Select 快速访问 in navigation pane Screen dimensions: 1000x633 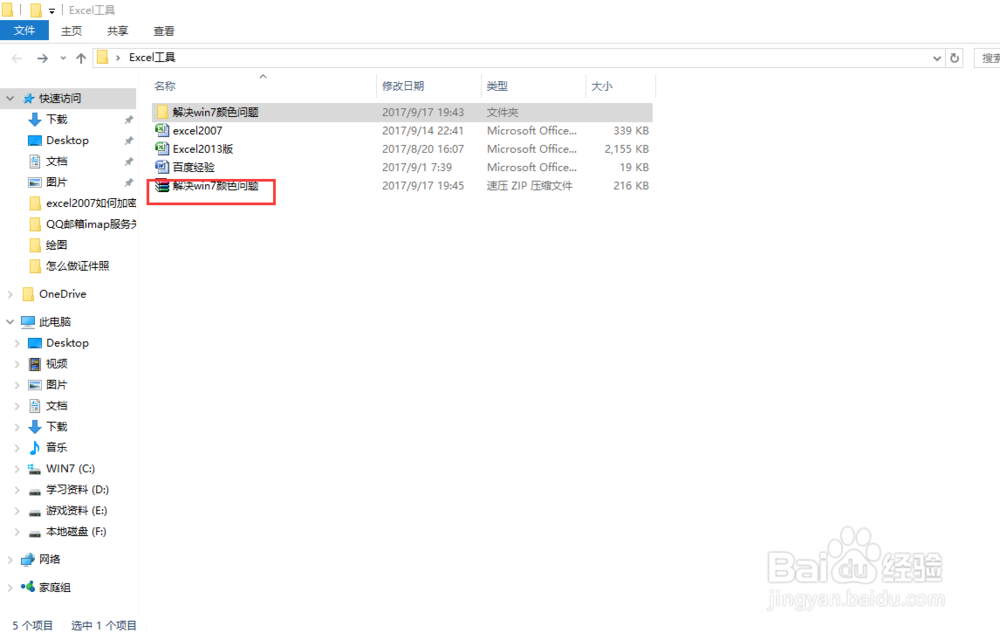60,98
